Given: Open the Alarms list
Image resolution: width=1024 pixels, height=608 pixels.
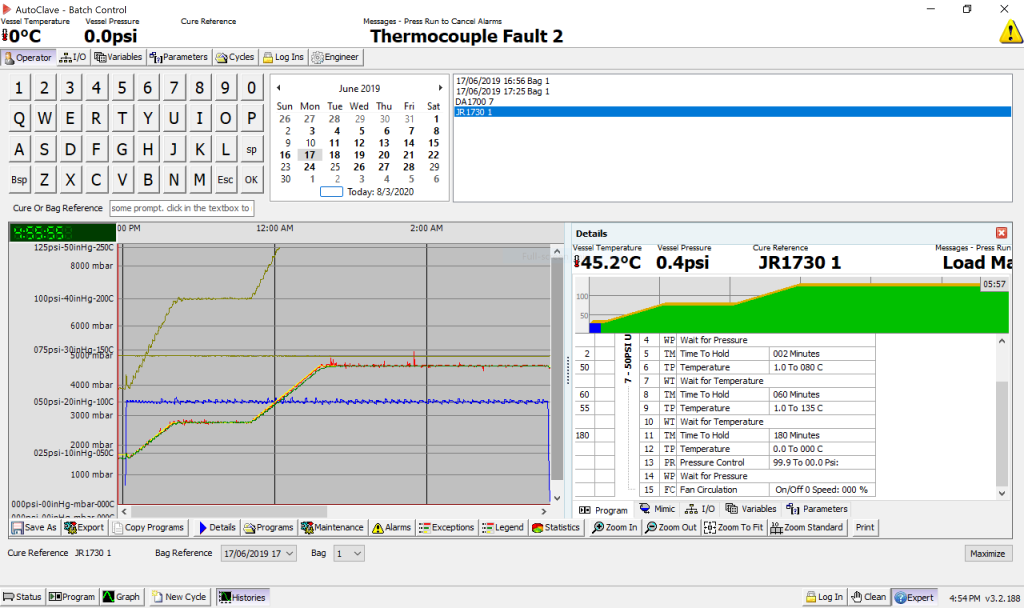Looking at the screenshot, I should 391,527.
